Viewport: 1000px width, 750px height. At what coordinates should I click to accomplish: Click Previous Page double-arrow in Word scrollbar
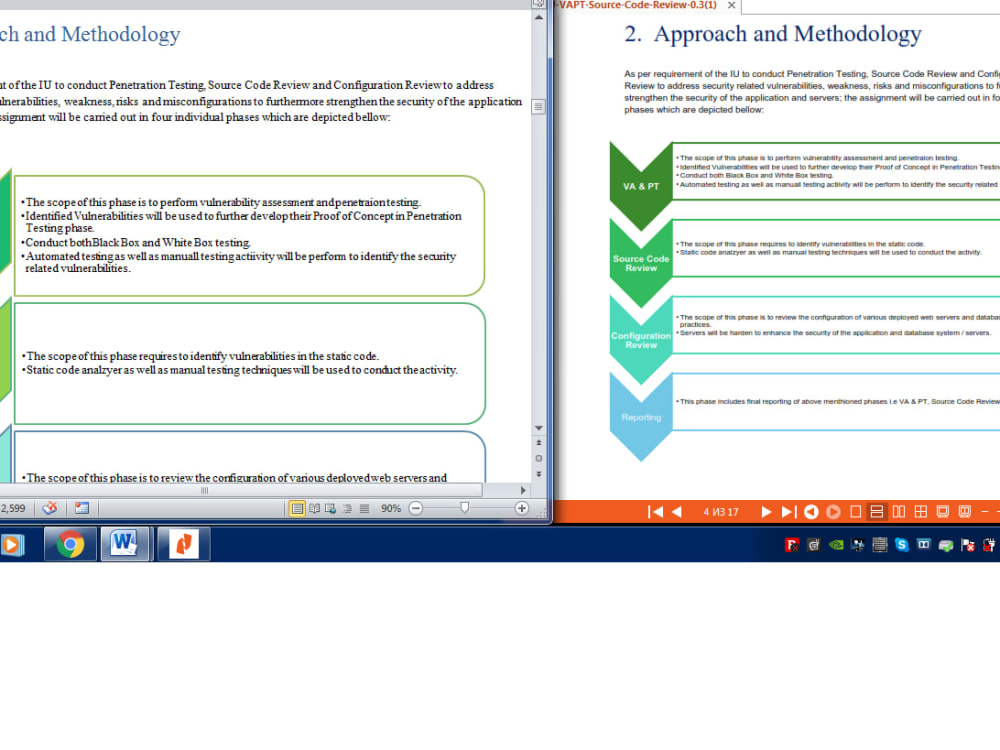539,443
